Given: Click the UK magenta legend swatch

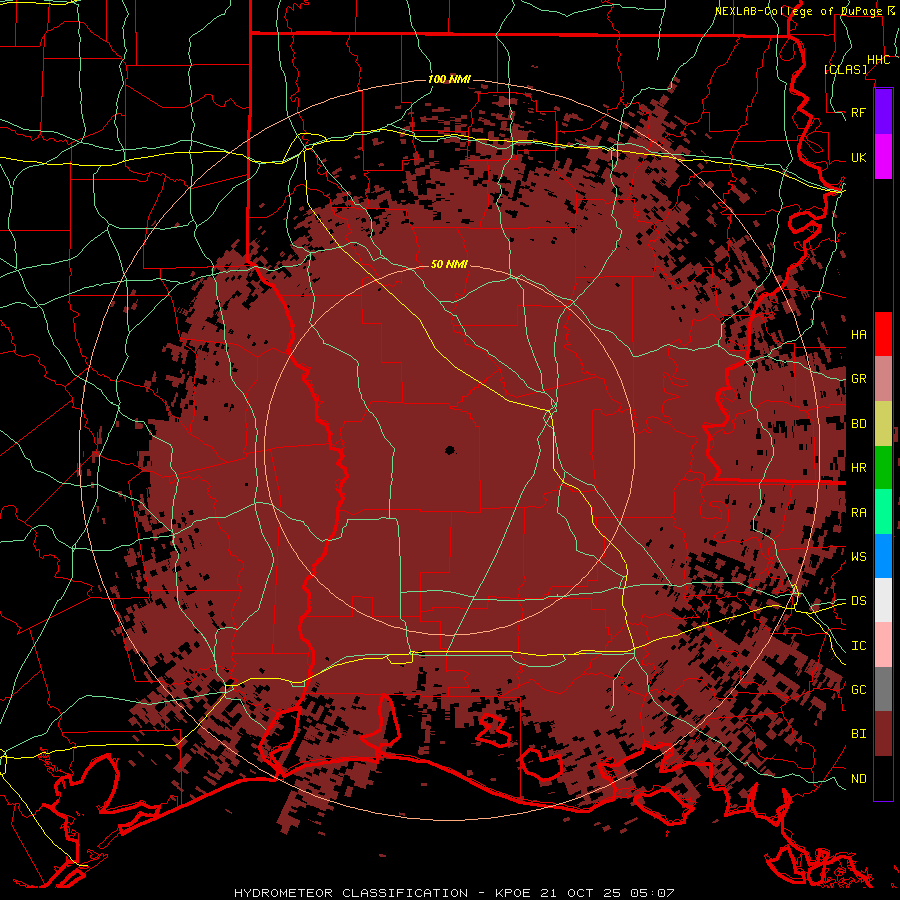Looking at the screenshot, I should coord(883,157).
